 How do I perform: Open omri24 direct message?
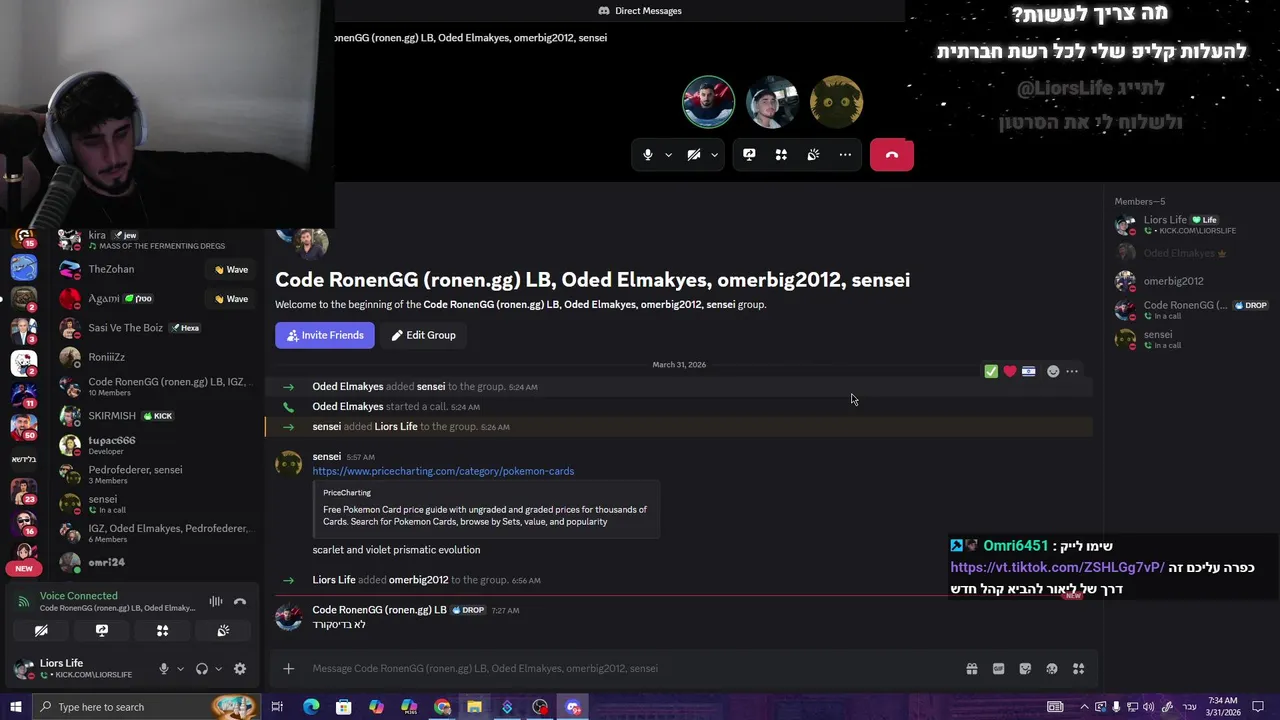pyautogui.click(x=155, y=562)
